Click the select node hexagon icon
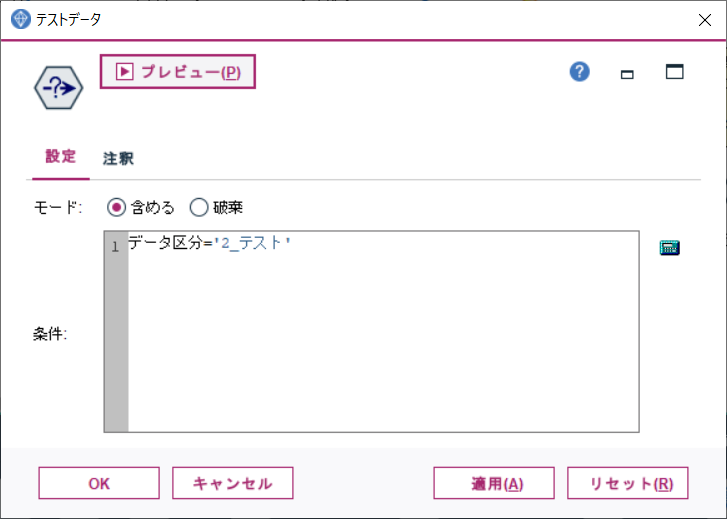 click(58, 88)
